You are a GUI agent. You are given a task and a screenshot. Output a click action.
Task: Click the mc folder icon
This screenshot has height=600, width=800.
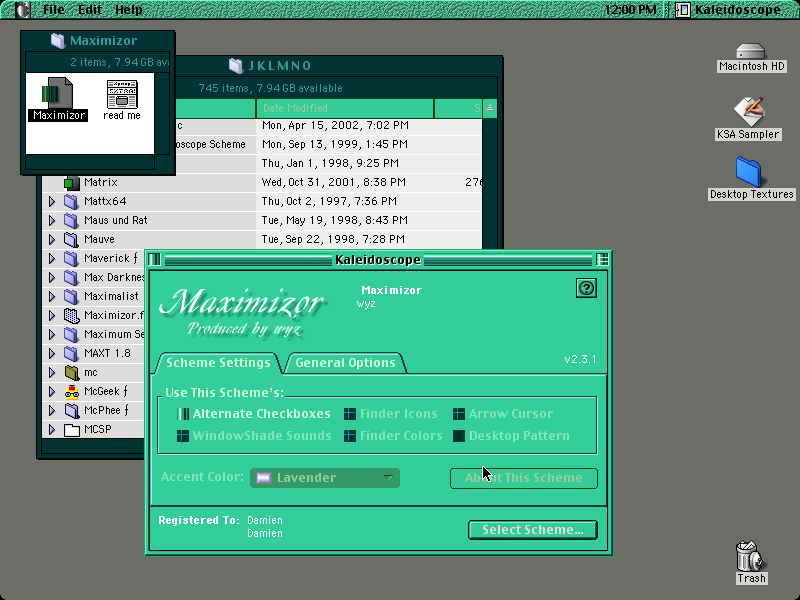(x=71, y=372)
